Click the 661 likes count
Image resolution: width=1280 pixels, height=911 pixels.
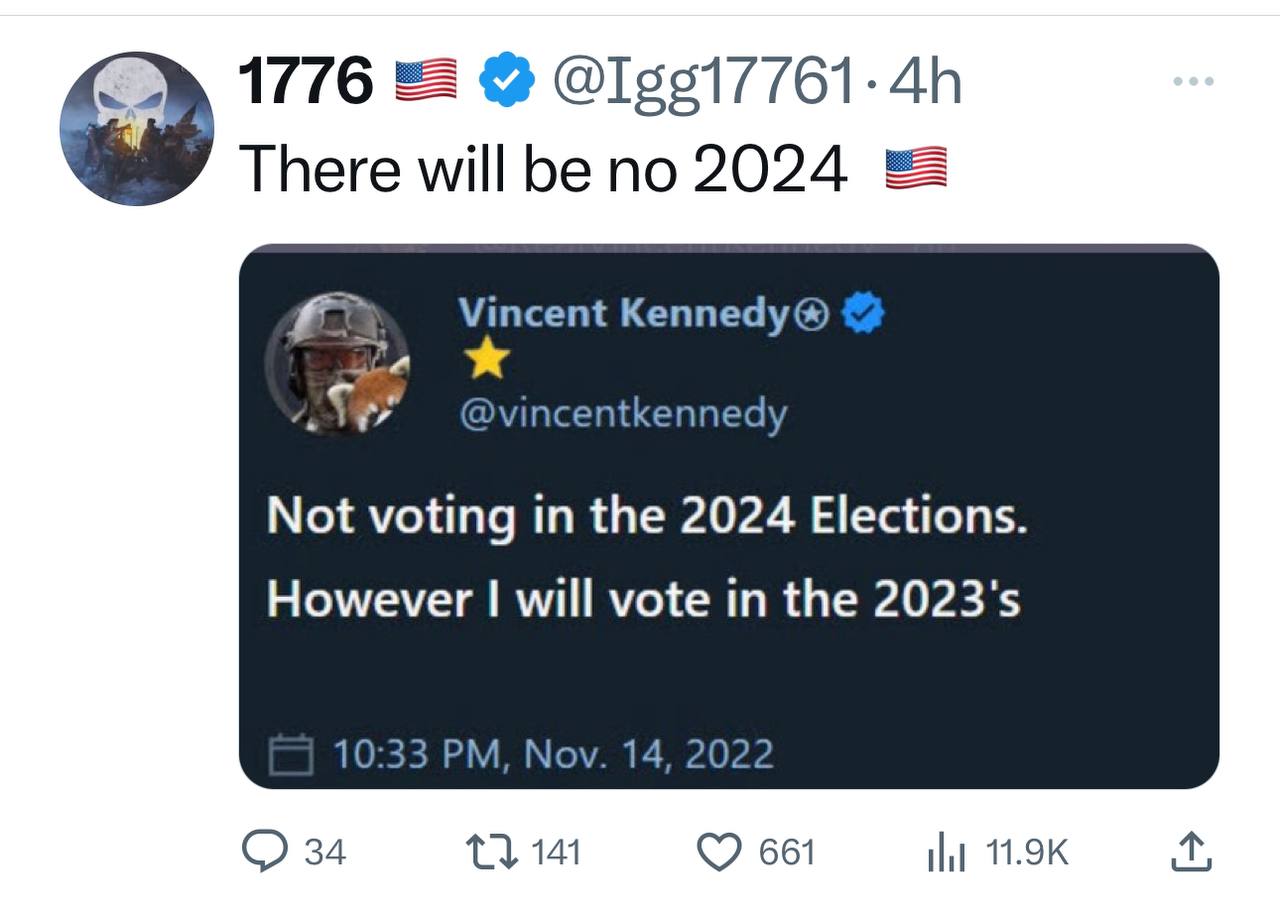coord(788,853)
